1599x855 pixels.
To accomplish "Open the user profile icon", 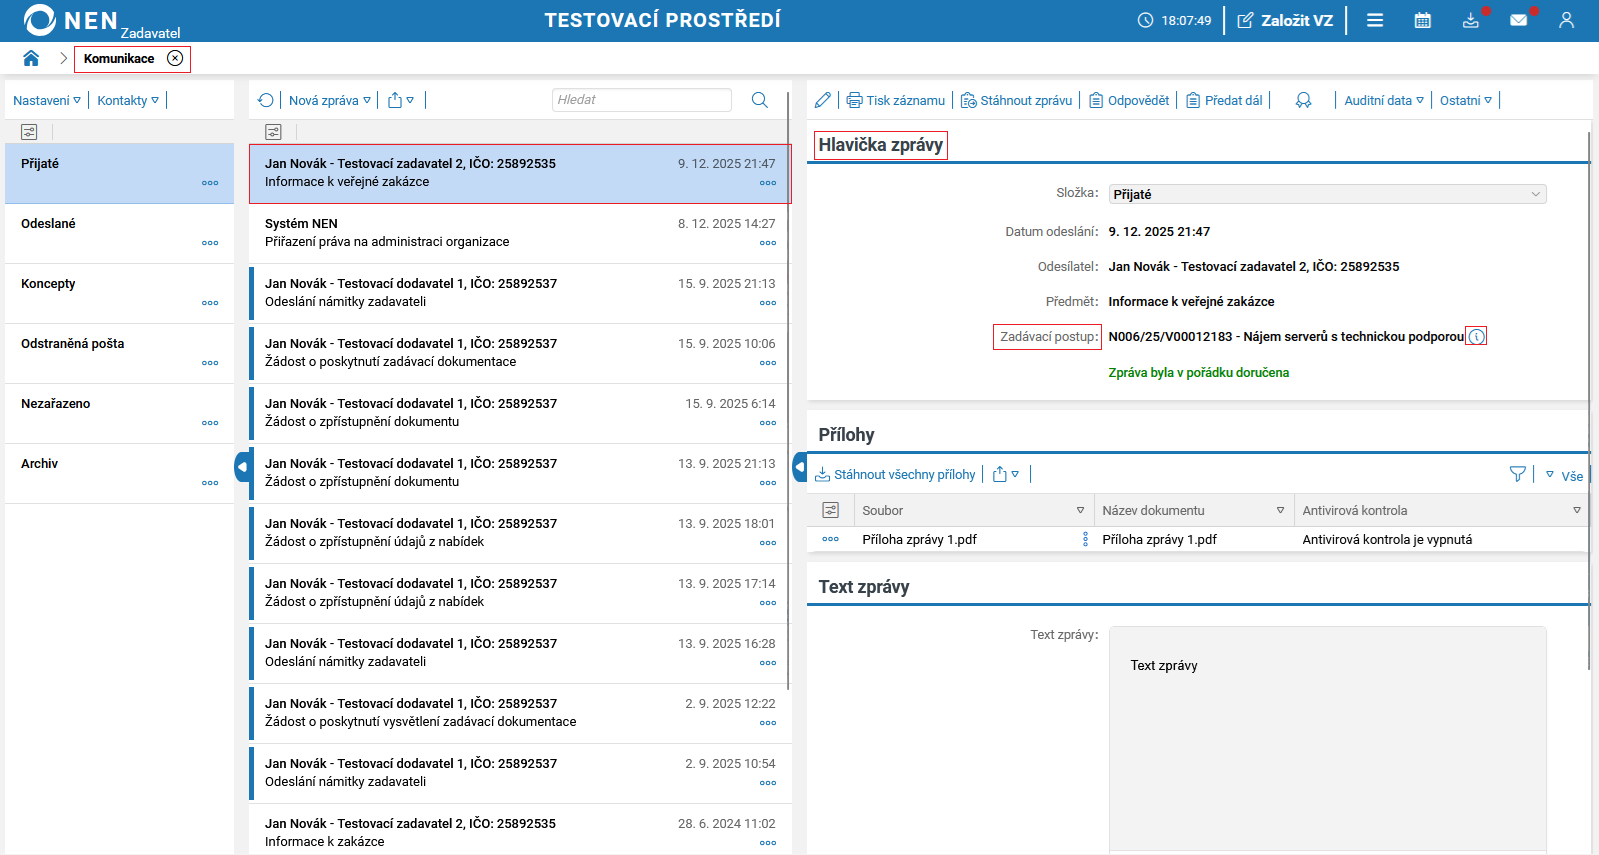I will point(1566,20).
